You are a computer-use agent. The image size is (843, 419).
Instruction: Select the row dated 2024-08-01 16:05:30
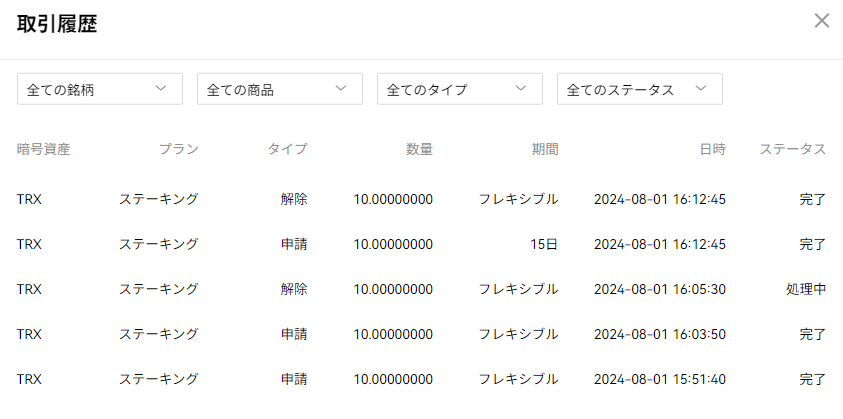tap(422, 289)
